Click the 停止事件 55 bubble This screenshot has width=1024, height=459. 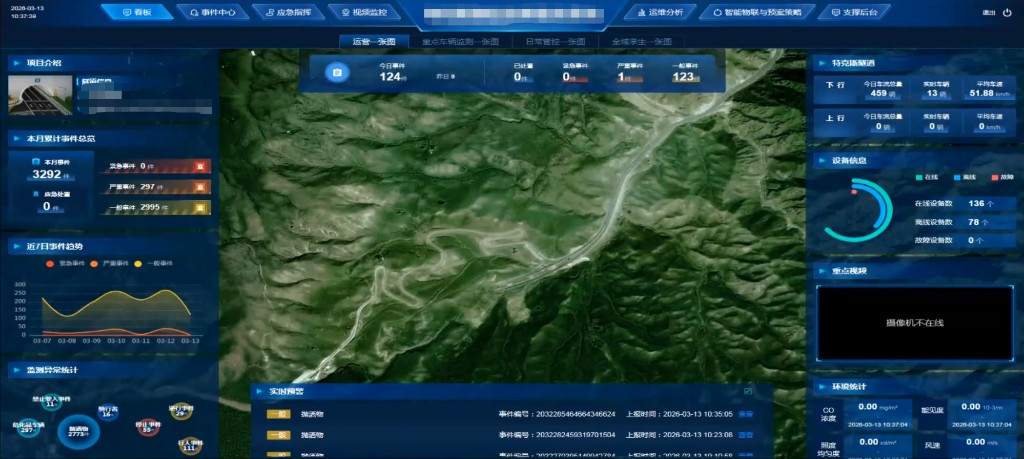[x=147, y=428]
